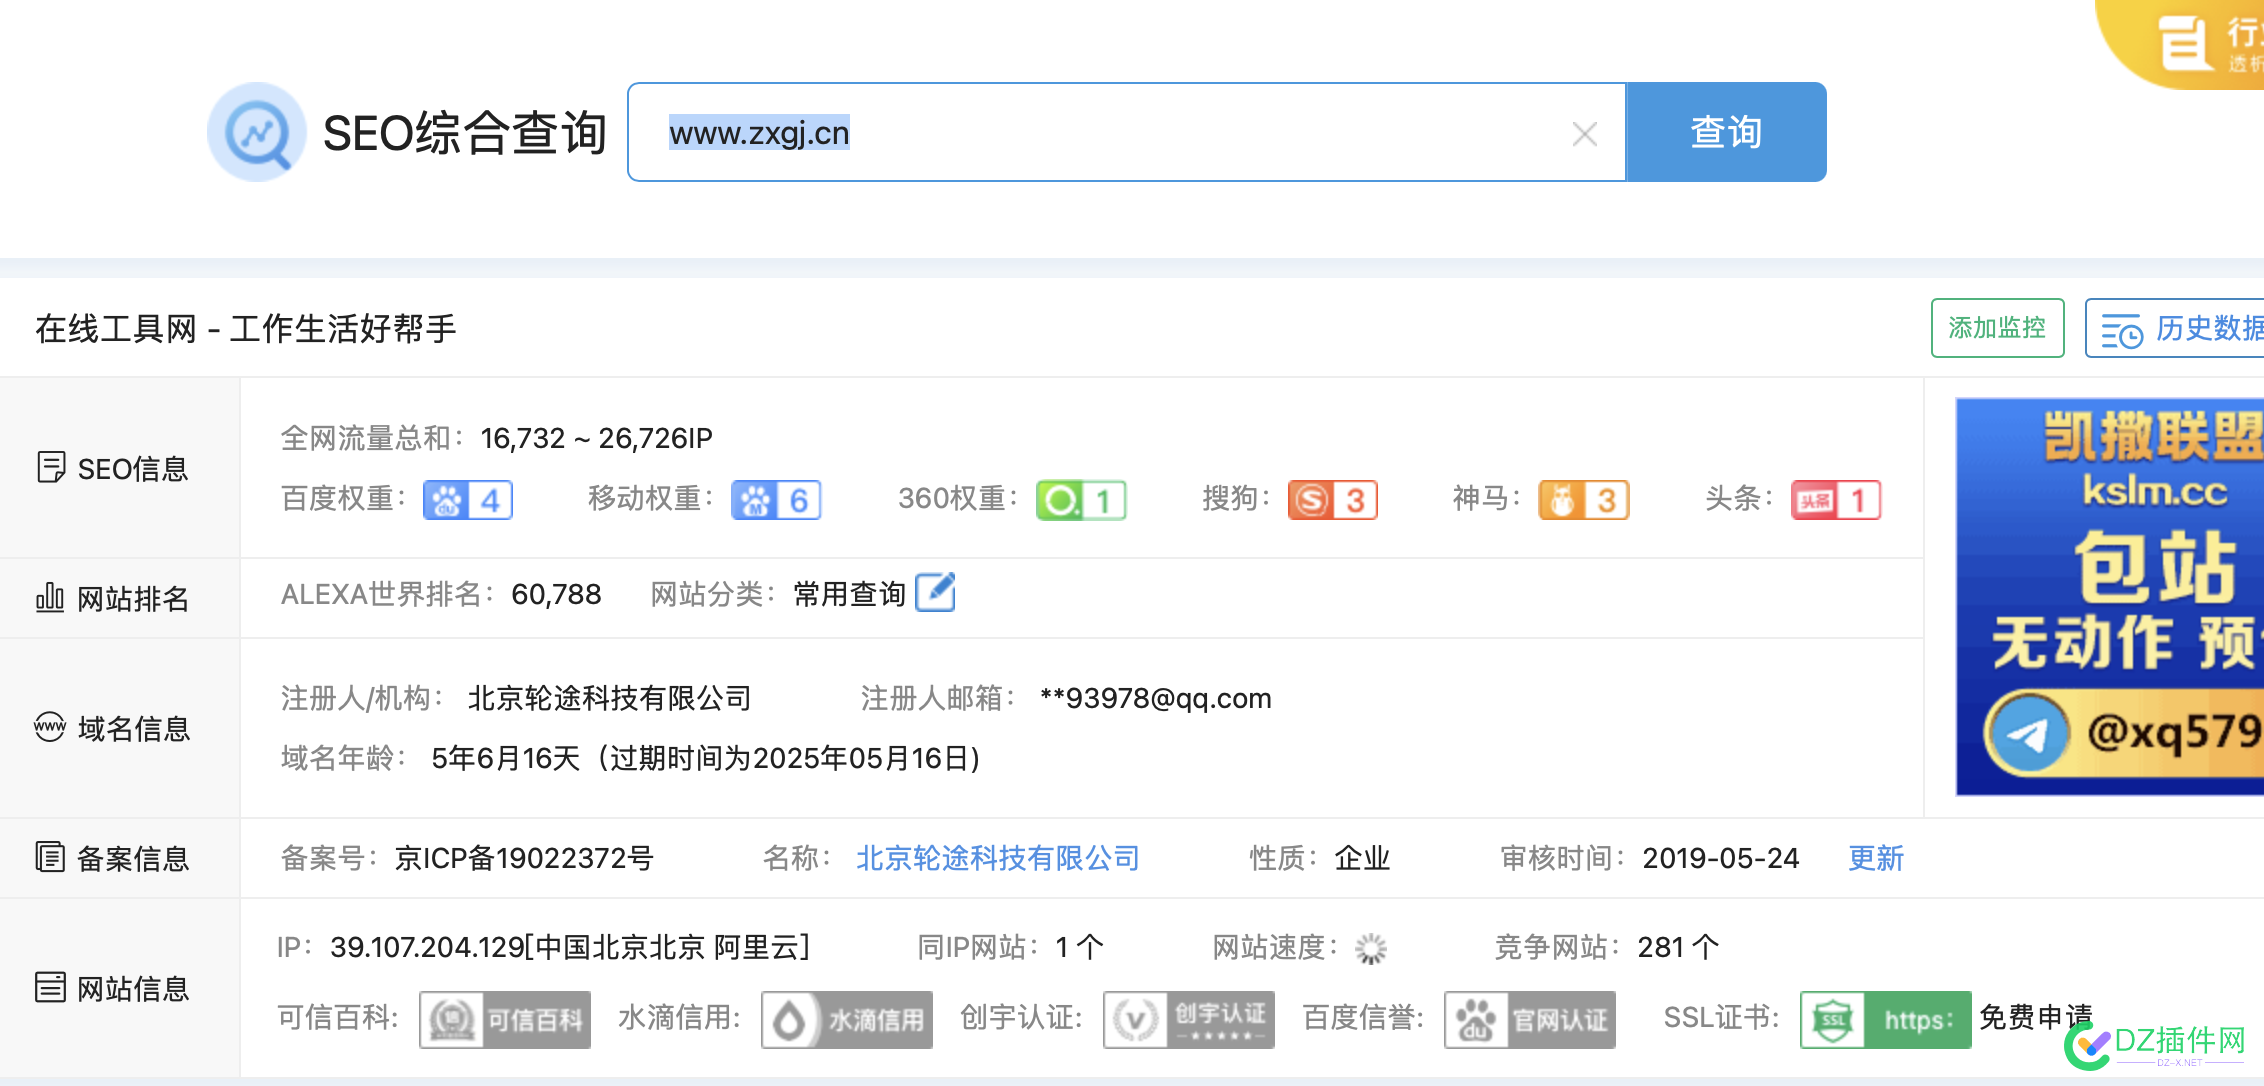Screen dimensions: 2264x1086
Task: Click the 水滴信用 badge
Action: [847, 1019]
